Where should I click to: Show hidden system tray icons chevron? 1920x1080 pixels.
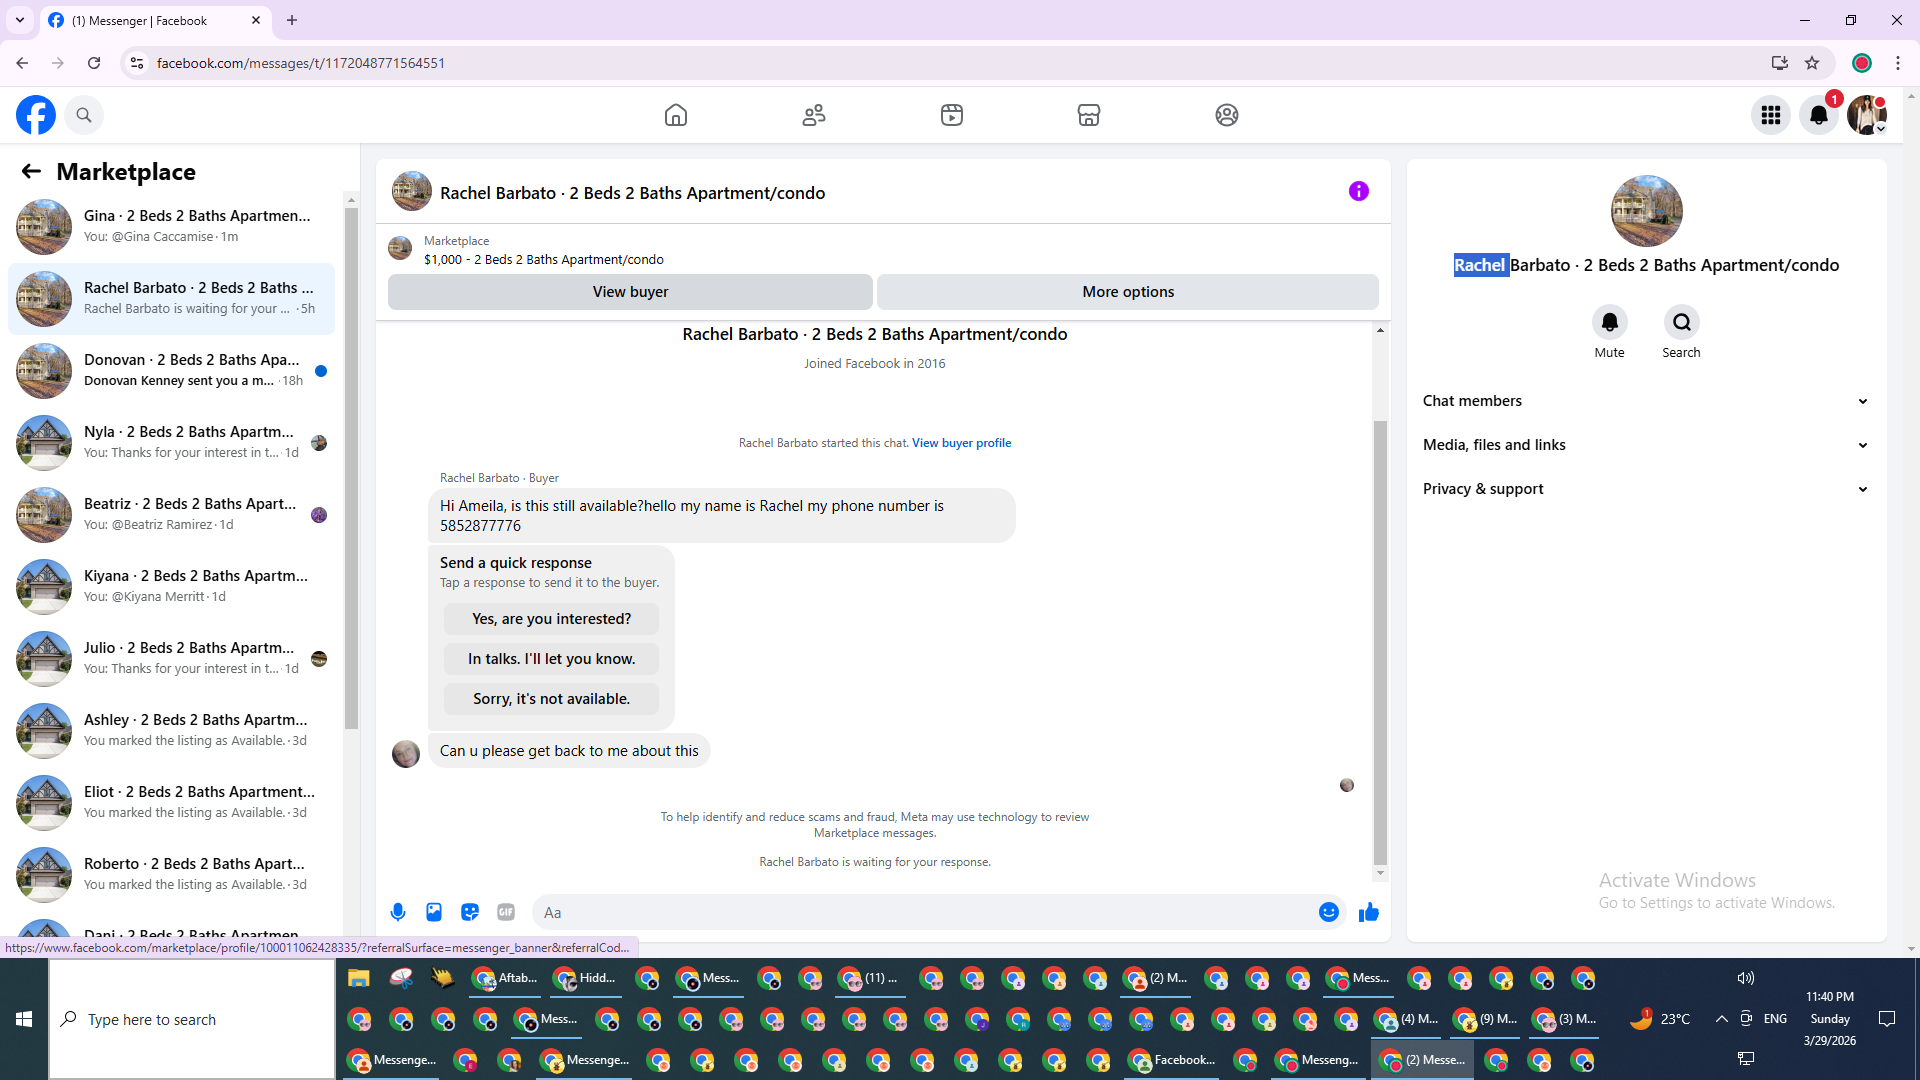[1721, 1019]
